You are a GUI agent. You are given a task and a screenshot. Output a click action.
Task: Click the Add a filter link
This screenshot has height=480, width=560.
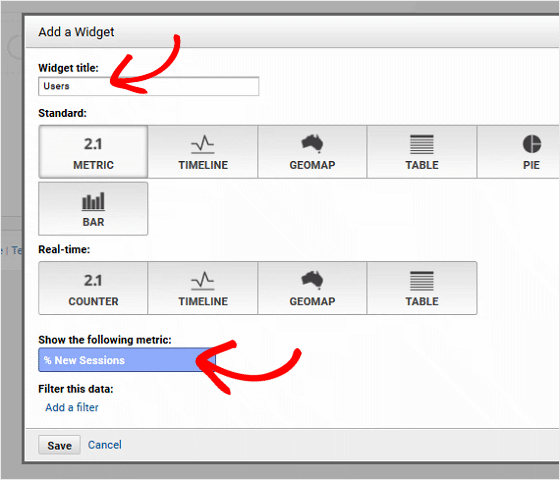tap(71, 407)
